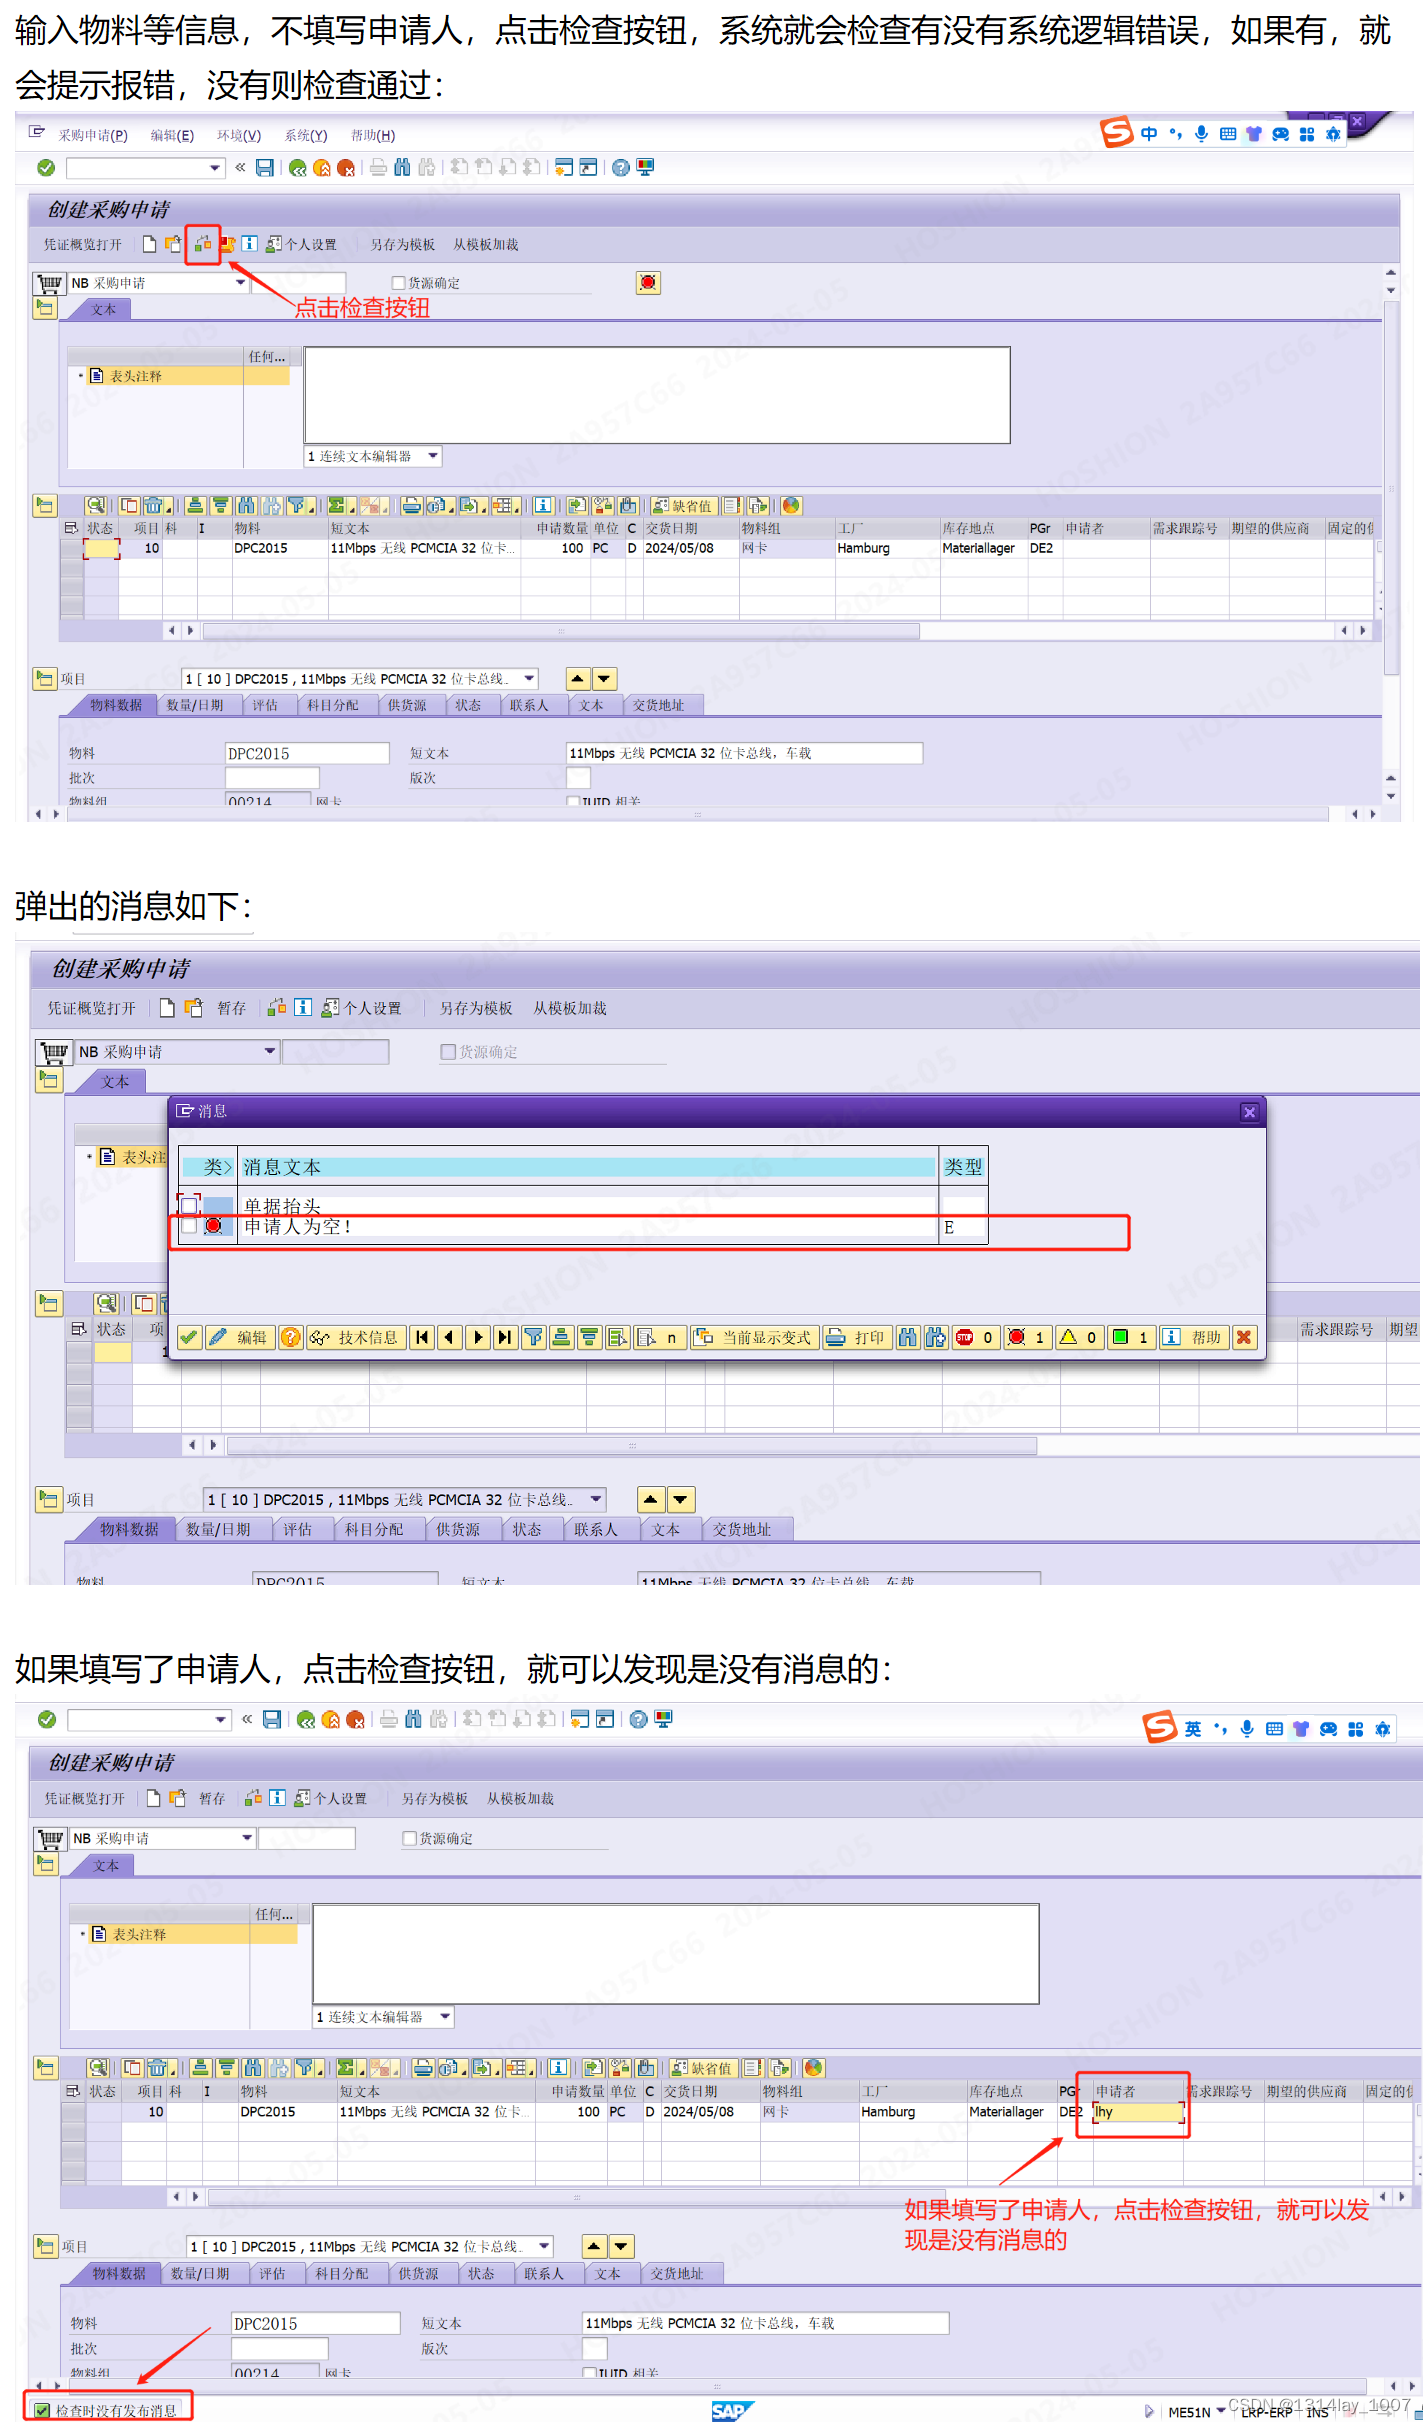Image resolution: width=1426 pixels, height=2424 pixels.
Task: Click the red error counter showing 1
Action: (x=1027, y=1337)
